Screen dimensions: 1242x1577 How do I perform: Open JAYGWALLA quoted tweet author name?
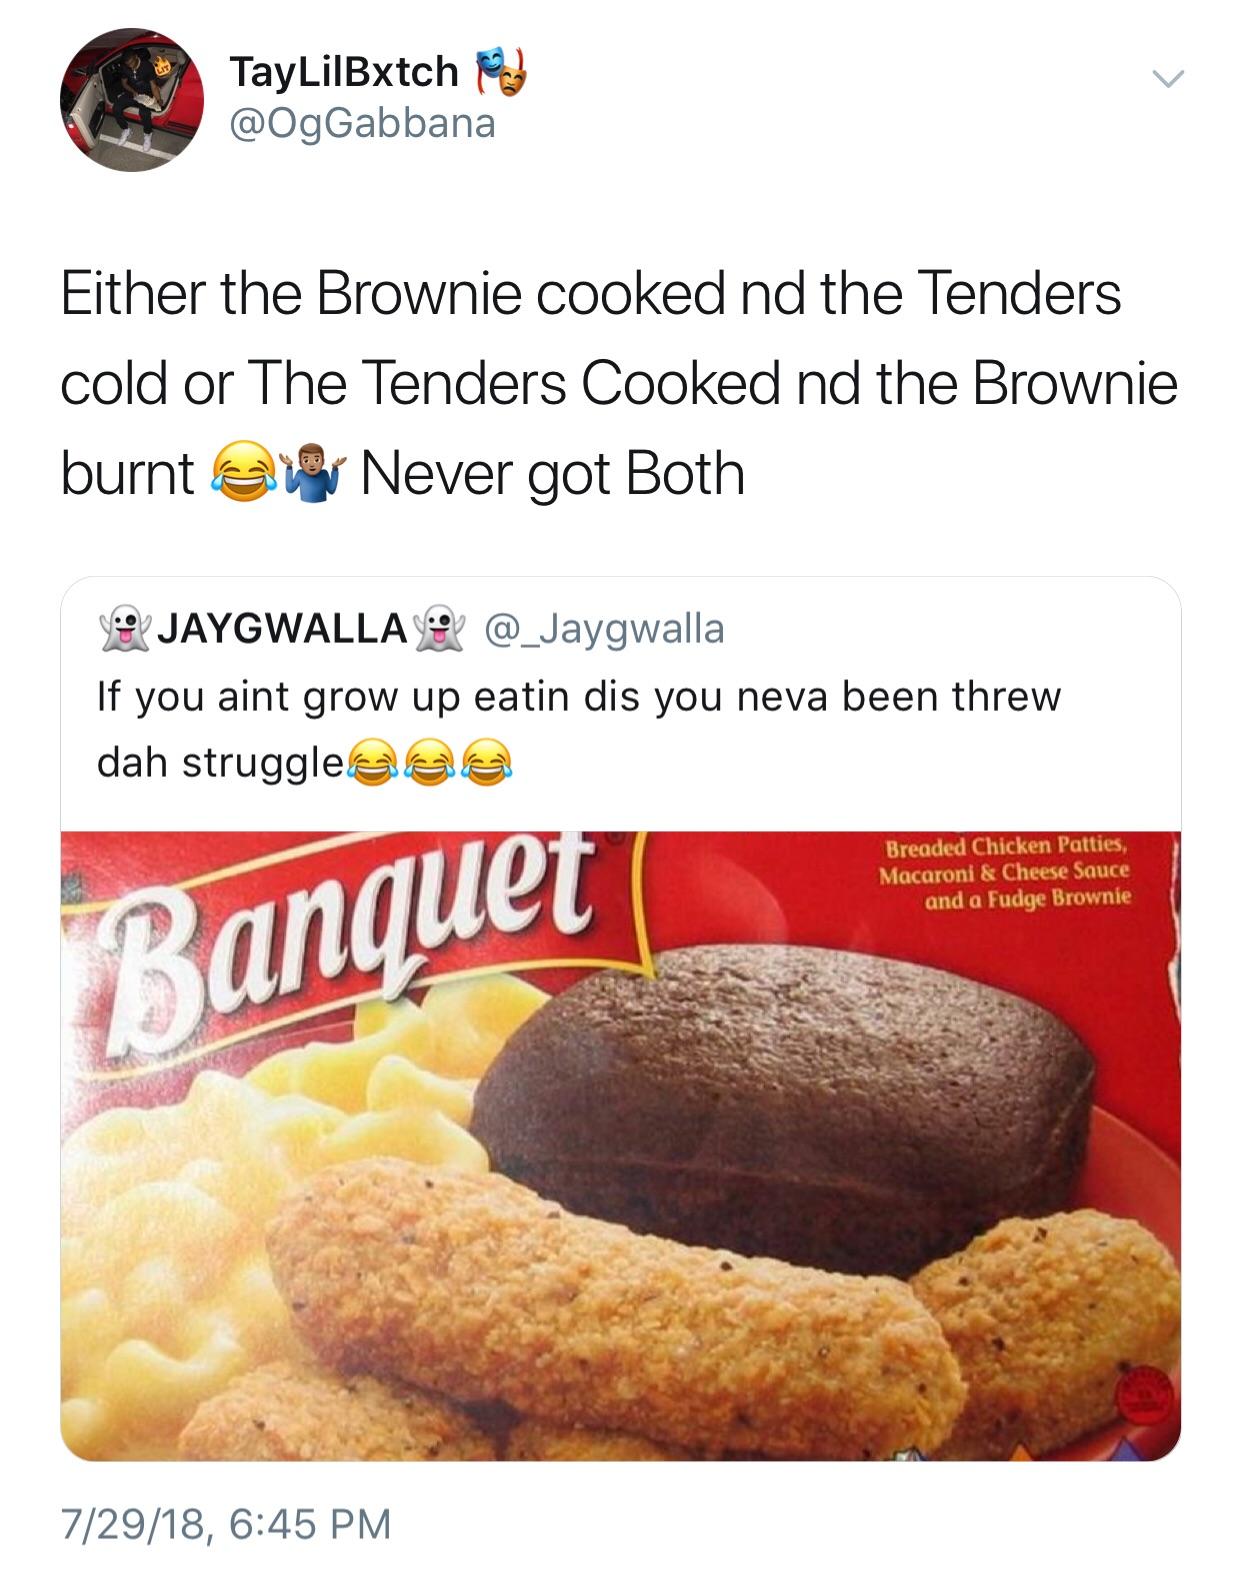click(x=282, y=628)
